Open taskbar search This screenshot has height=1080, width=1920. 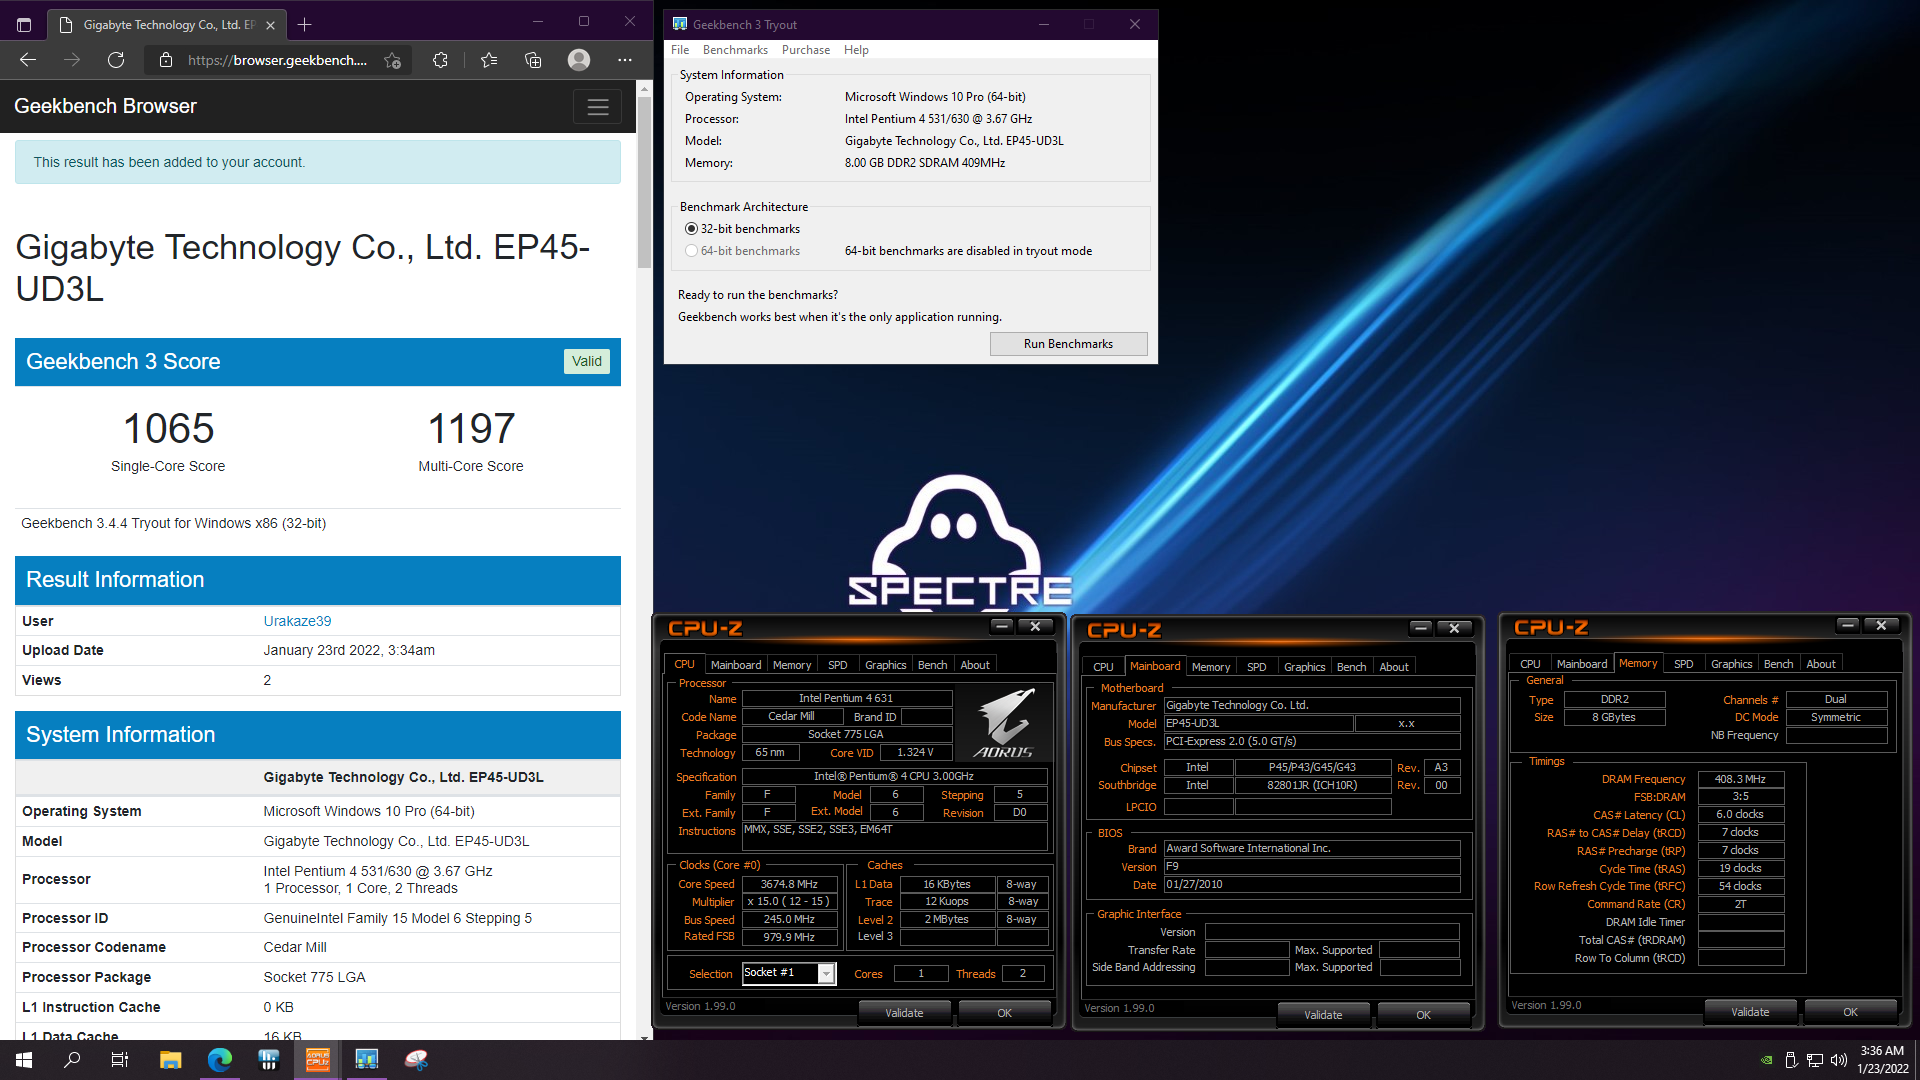pos(72,1060)
